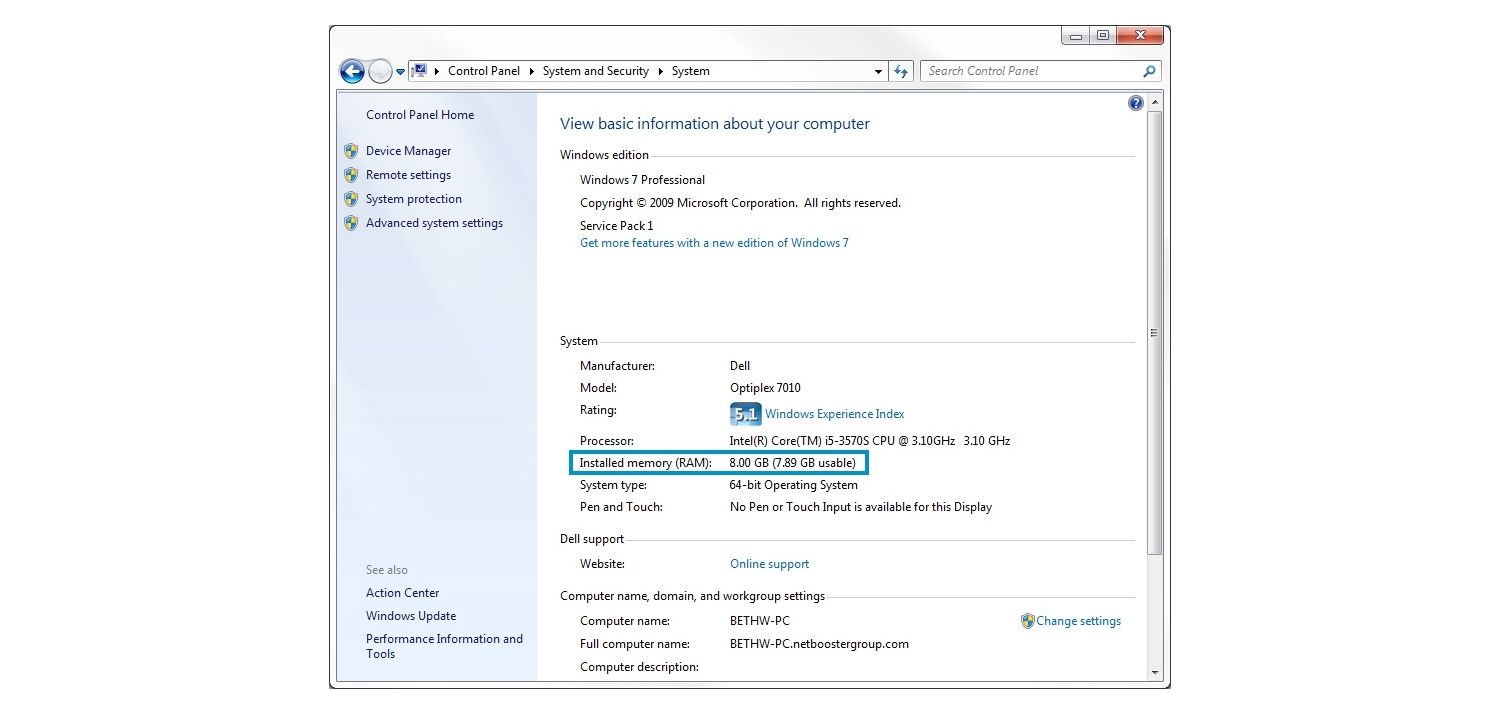Open help via the question mark icon
The height and width of the screenshot is (714, 1500).
[1135, 103]
